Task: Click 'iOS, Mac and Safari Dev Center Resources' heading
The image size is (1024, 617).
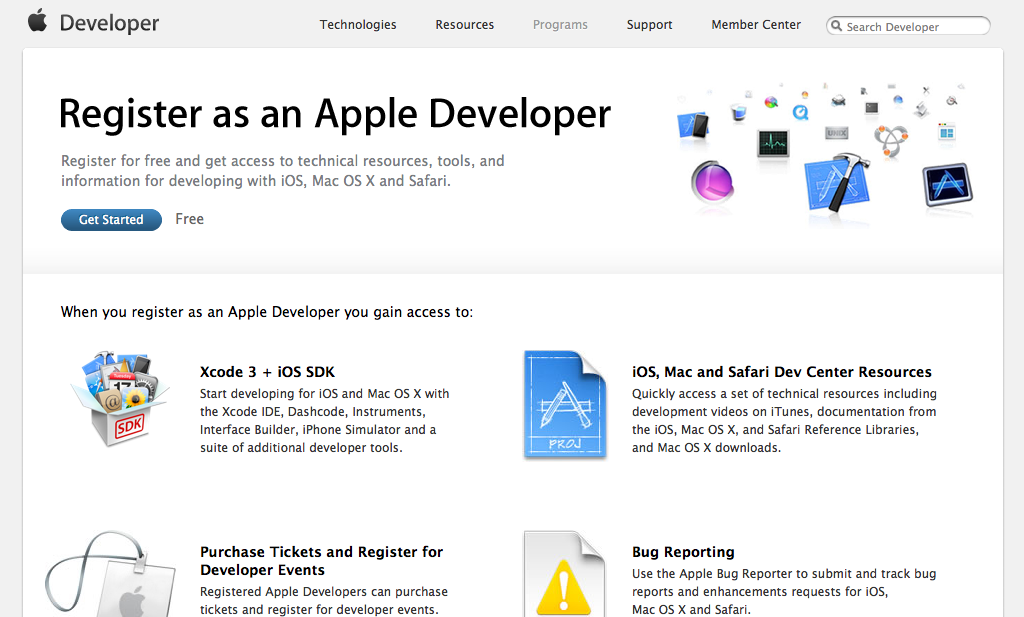Action: 782,372
